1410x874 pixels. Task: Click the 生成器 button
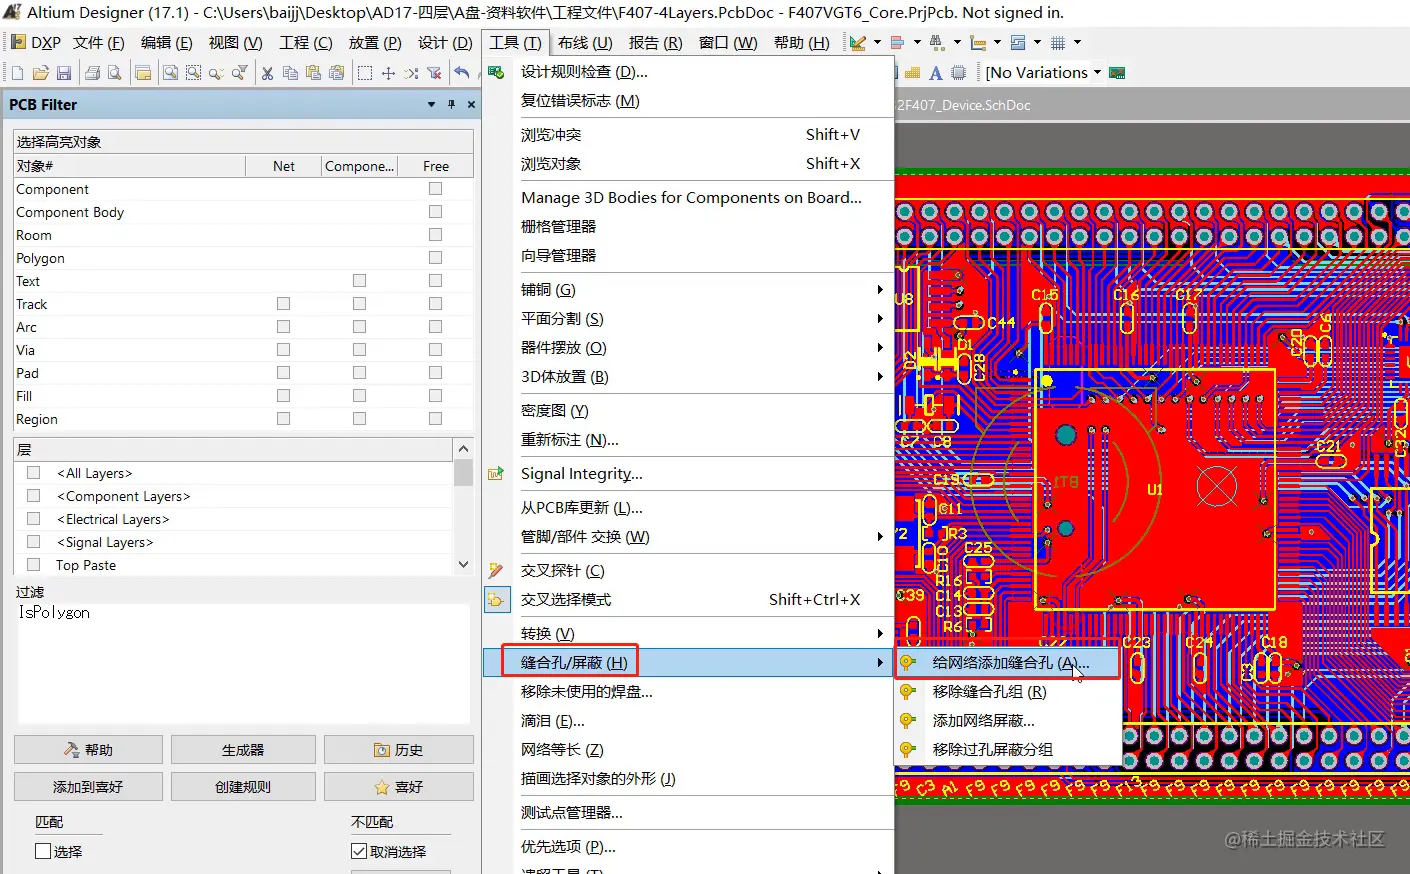243,750
